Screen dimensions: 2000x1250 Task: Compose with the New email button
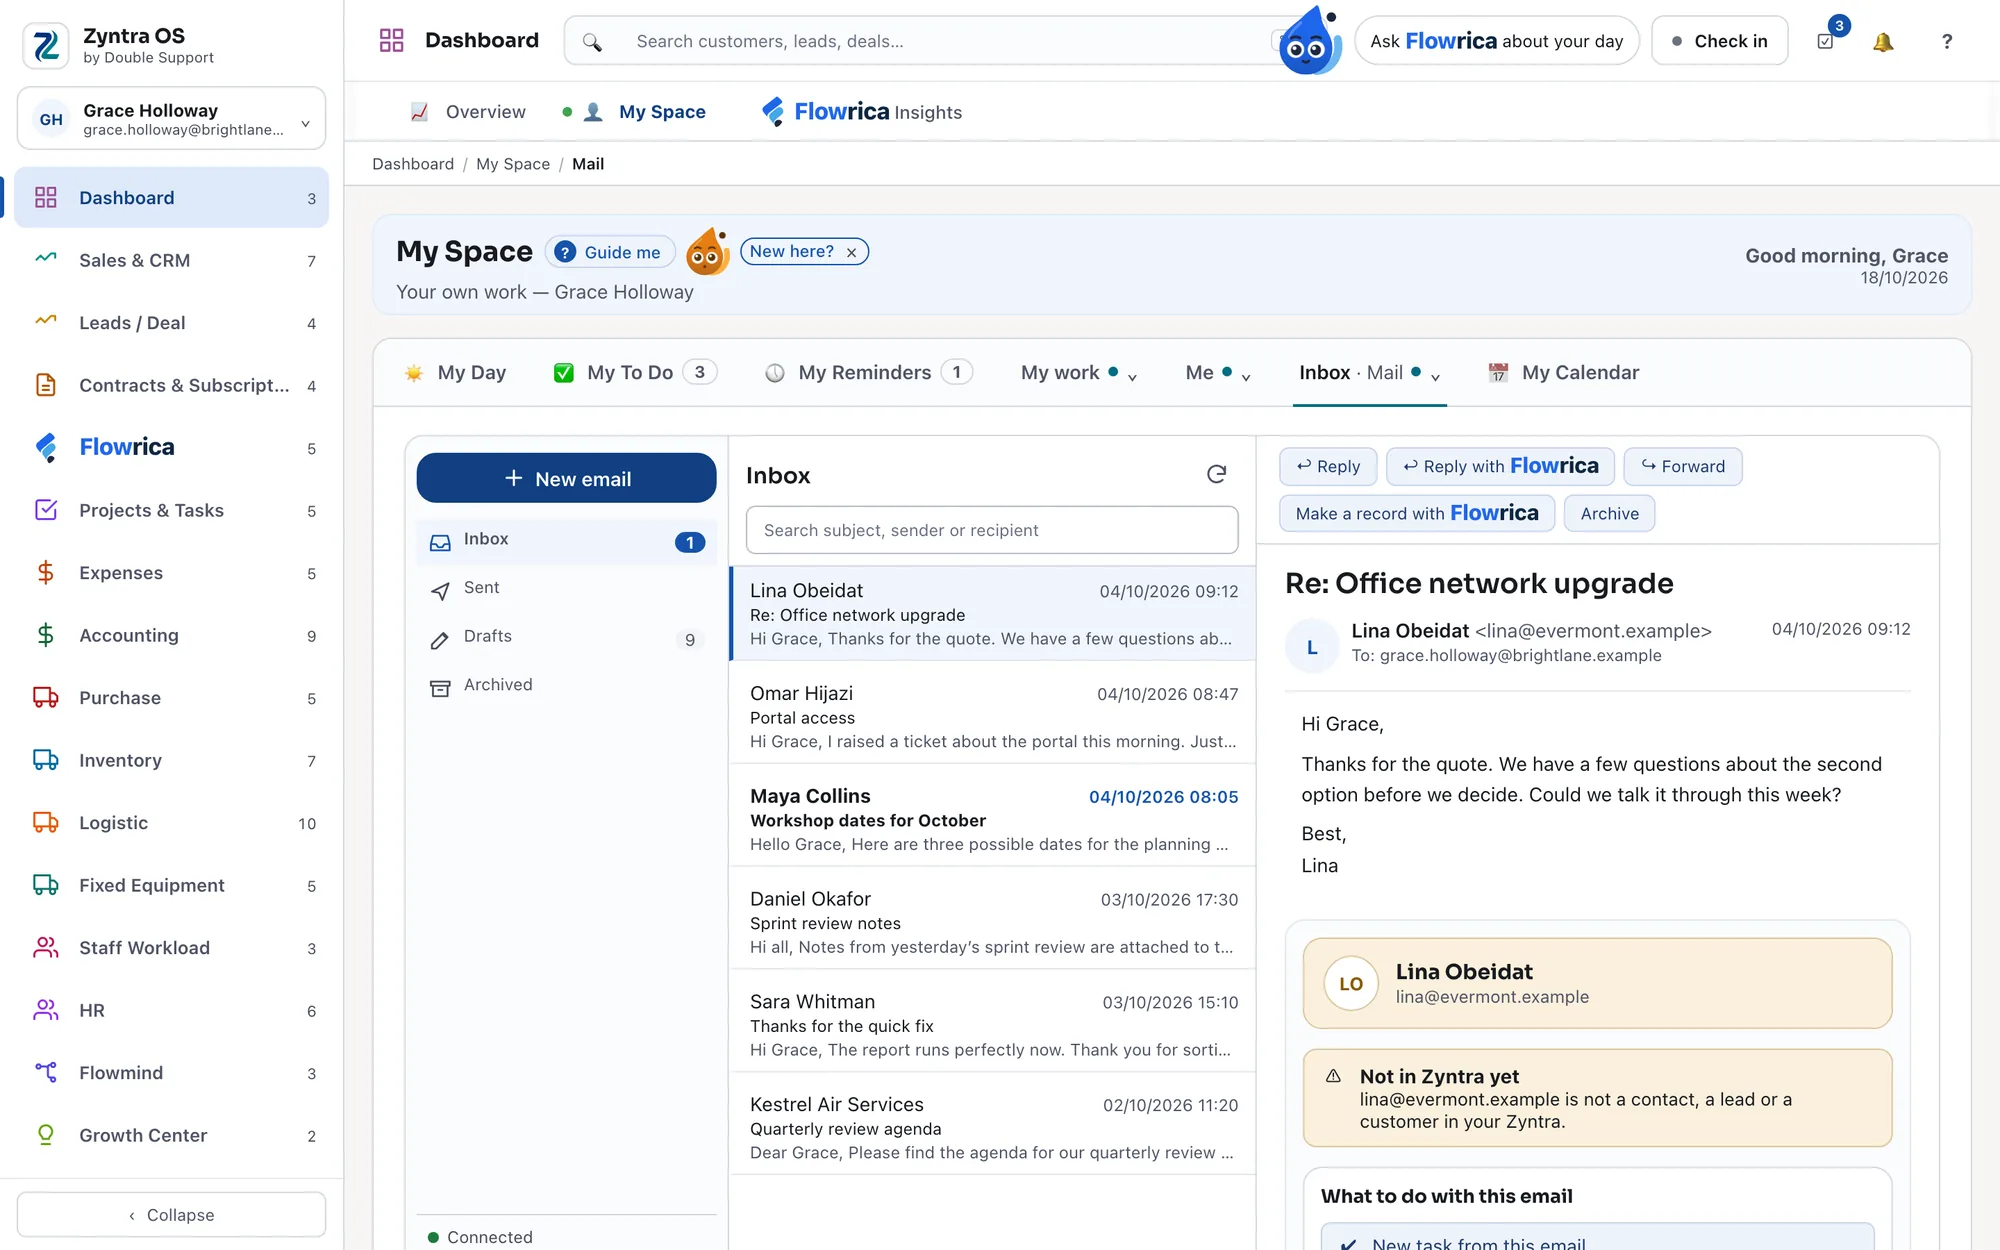pyautogui.click(x=566, y=478)
